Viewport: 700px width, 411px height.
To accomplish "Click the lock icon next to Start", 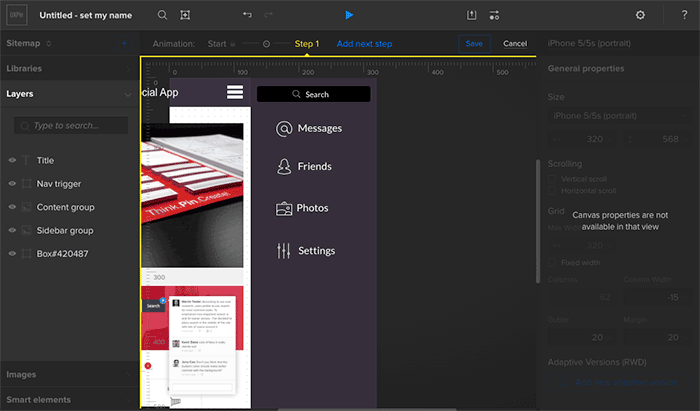I will [x=233, y=44].
